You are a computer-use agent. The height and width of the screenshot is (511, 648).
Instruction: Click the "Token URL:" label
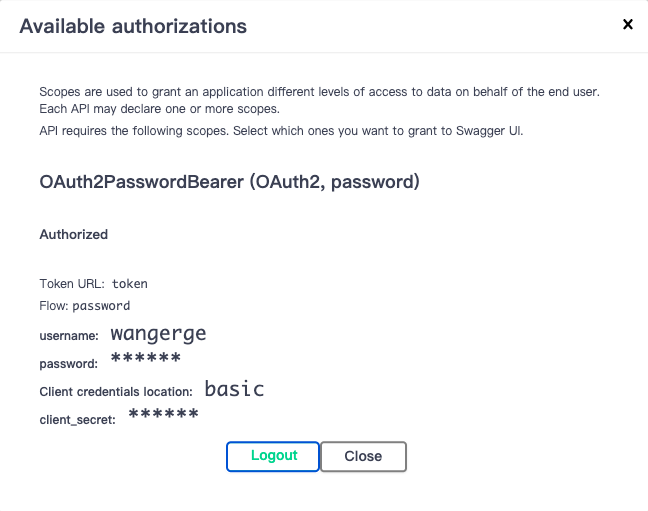(73, 284)
